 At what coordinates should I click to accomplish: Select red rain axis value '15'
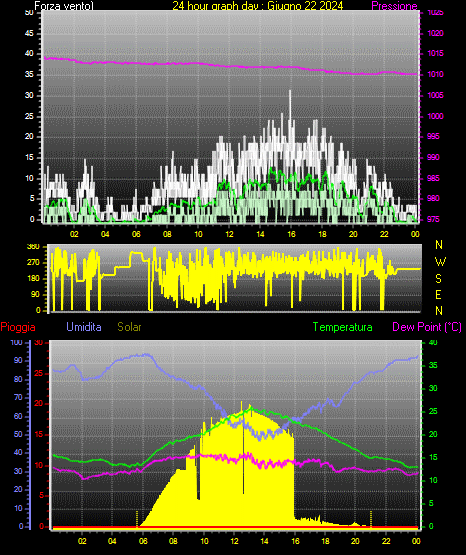[x=39, y=434]
